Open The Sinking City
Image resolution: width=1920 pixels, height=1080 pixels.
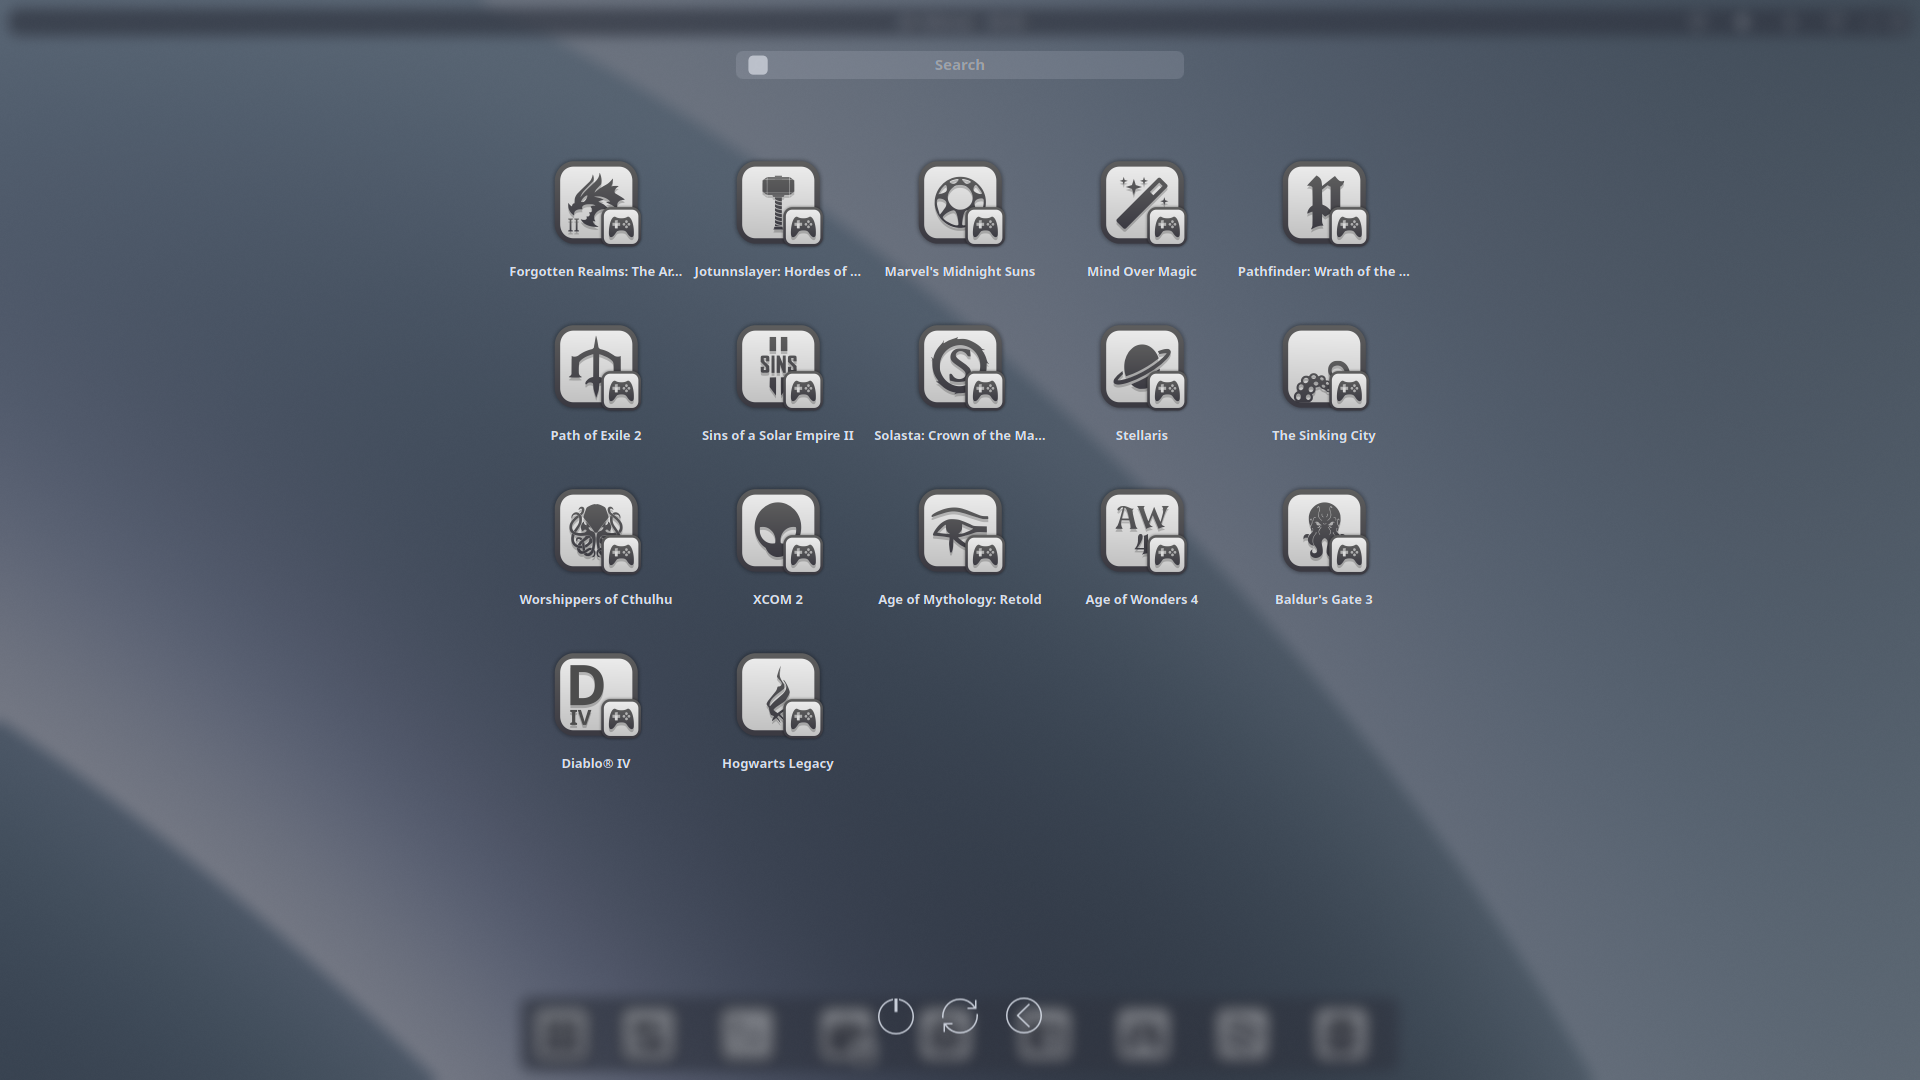point(1324,367)
